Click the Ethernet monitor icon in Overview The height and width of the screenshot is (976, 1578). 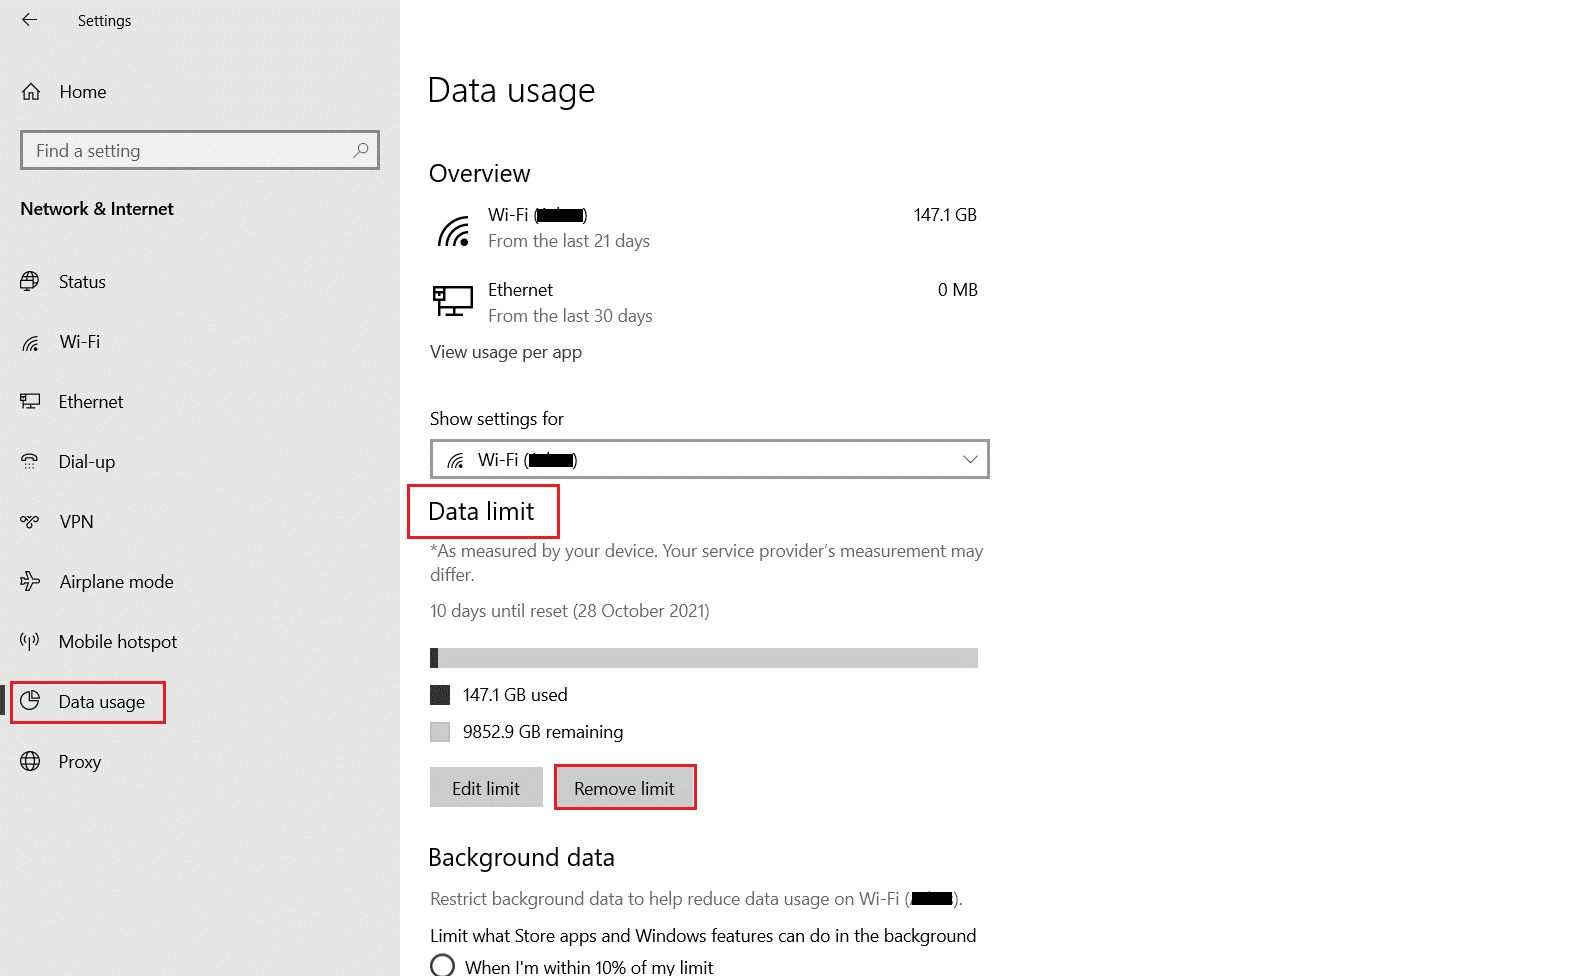453,301
